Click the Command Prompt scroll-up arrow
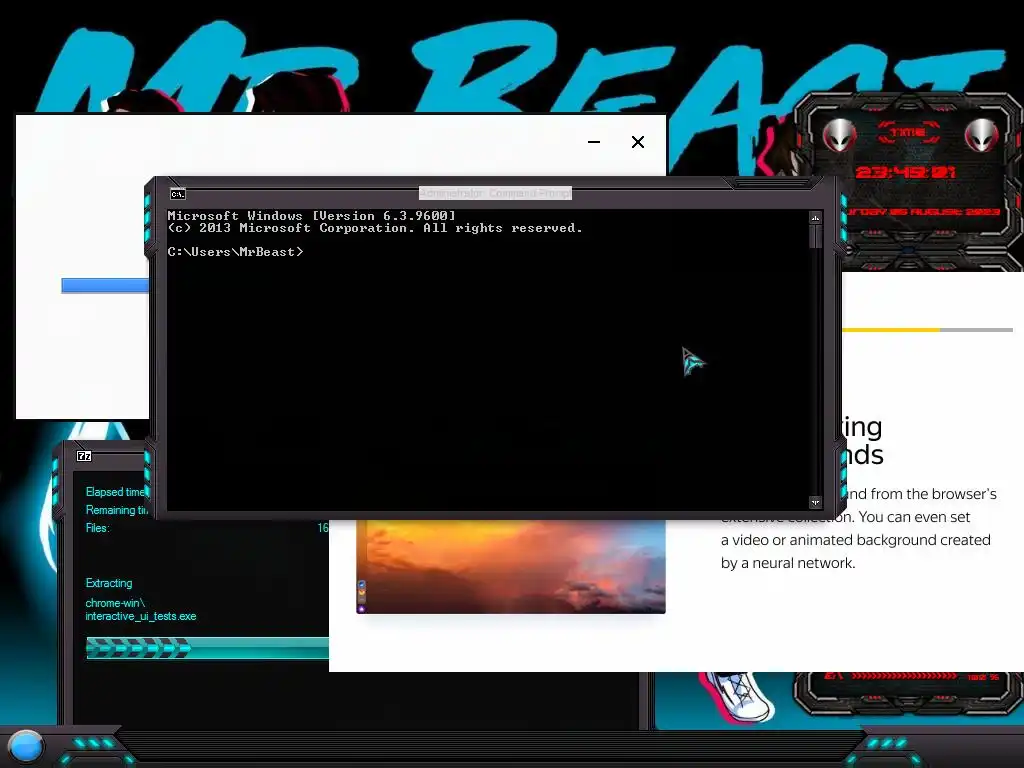 point(815,217)
